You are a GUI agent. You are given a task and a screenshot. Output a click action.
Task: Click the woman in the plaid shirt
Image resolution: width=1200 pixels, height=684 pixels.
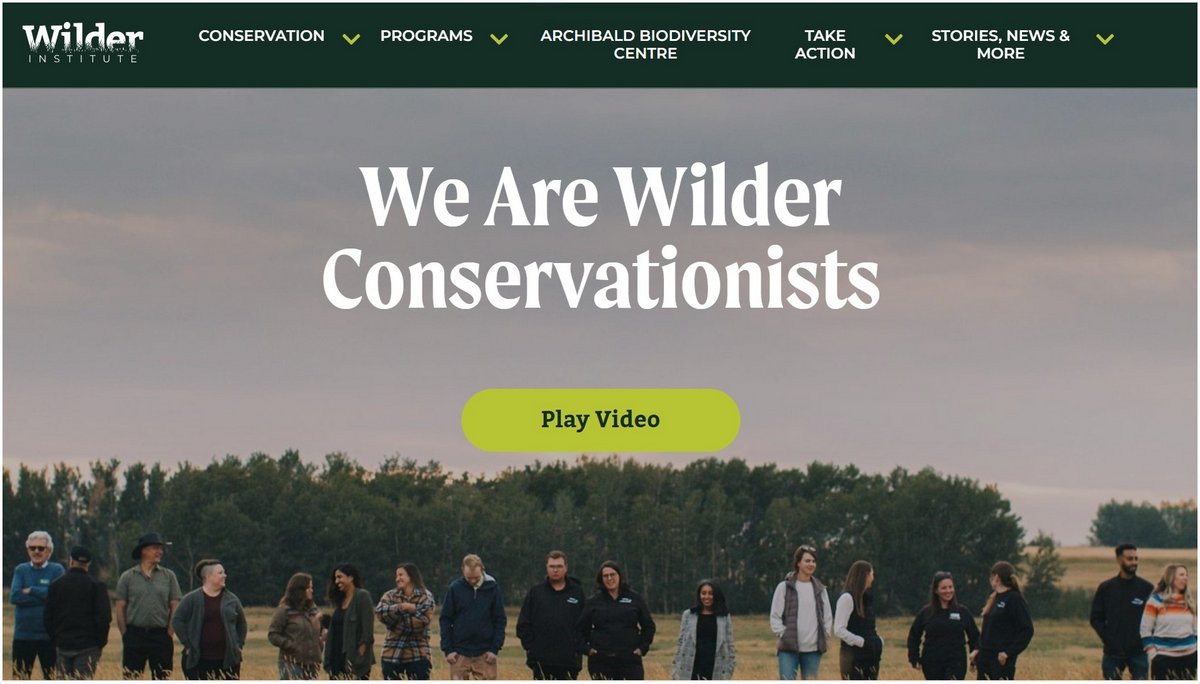click(405, 620)
